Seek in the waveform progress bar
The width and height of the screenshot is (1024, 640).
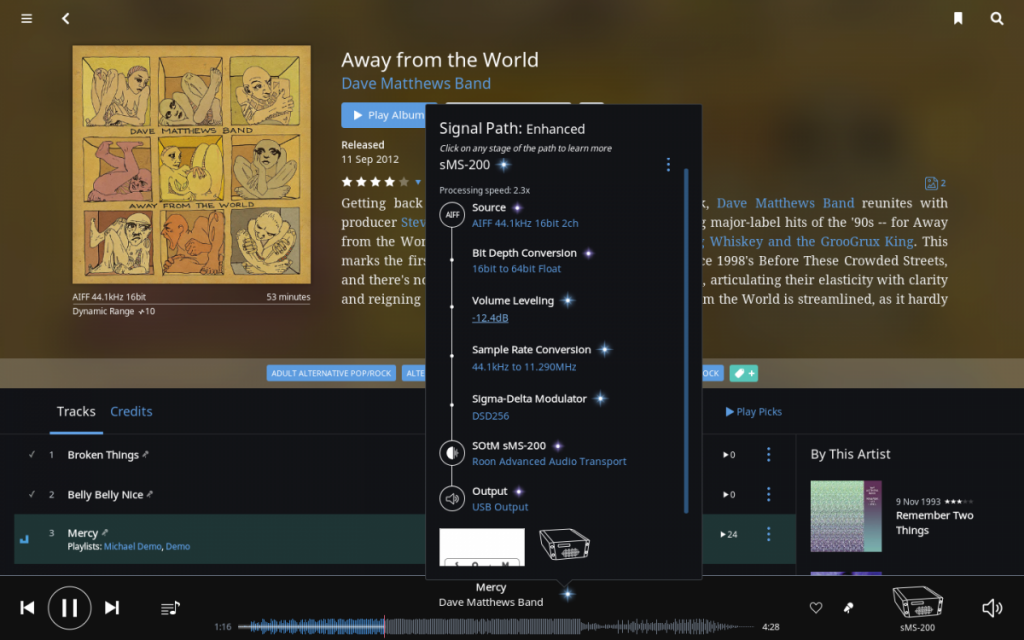tap(496, 627)
